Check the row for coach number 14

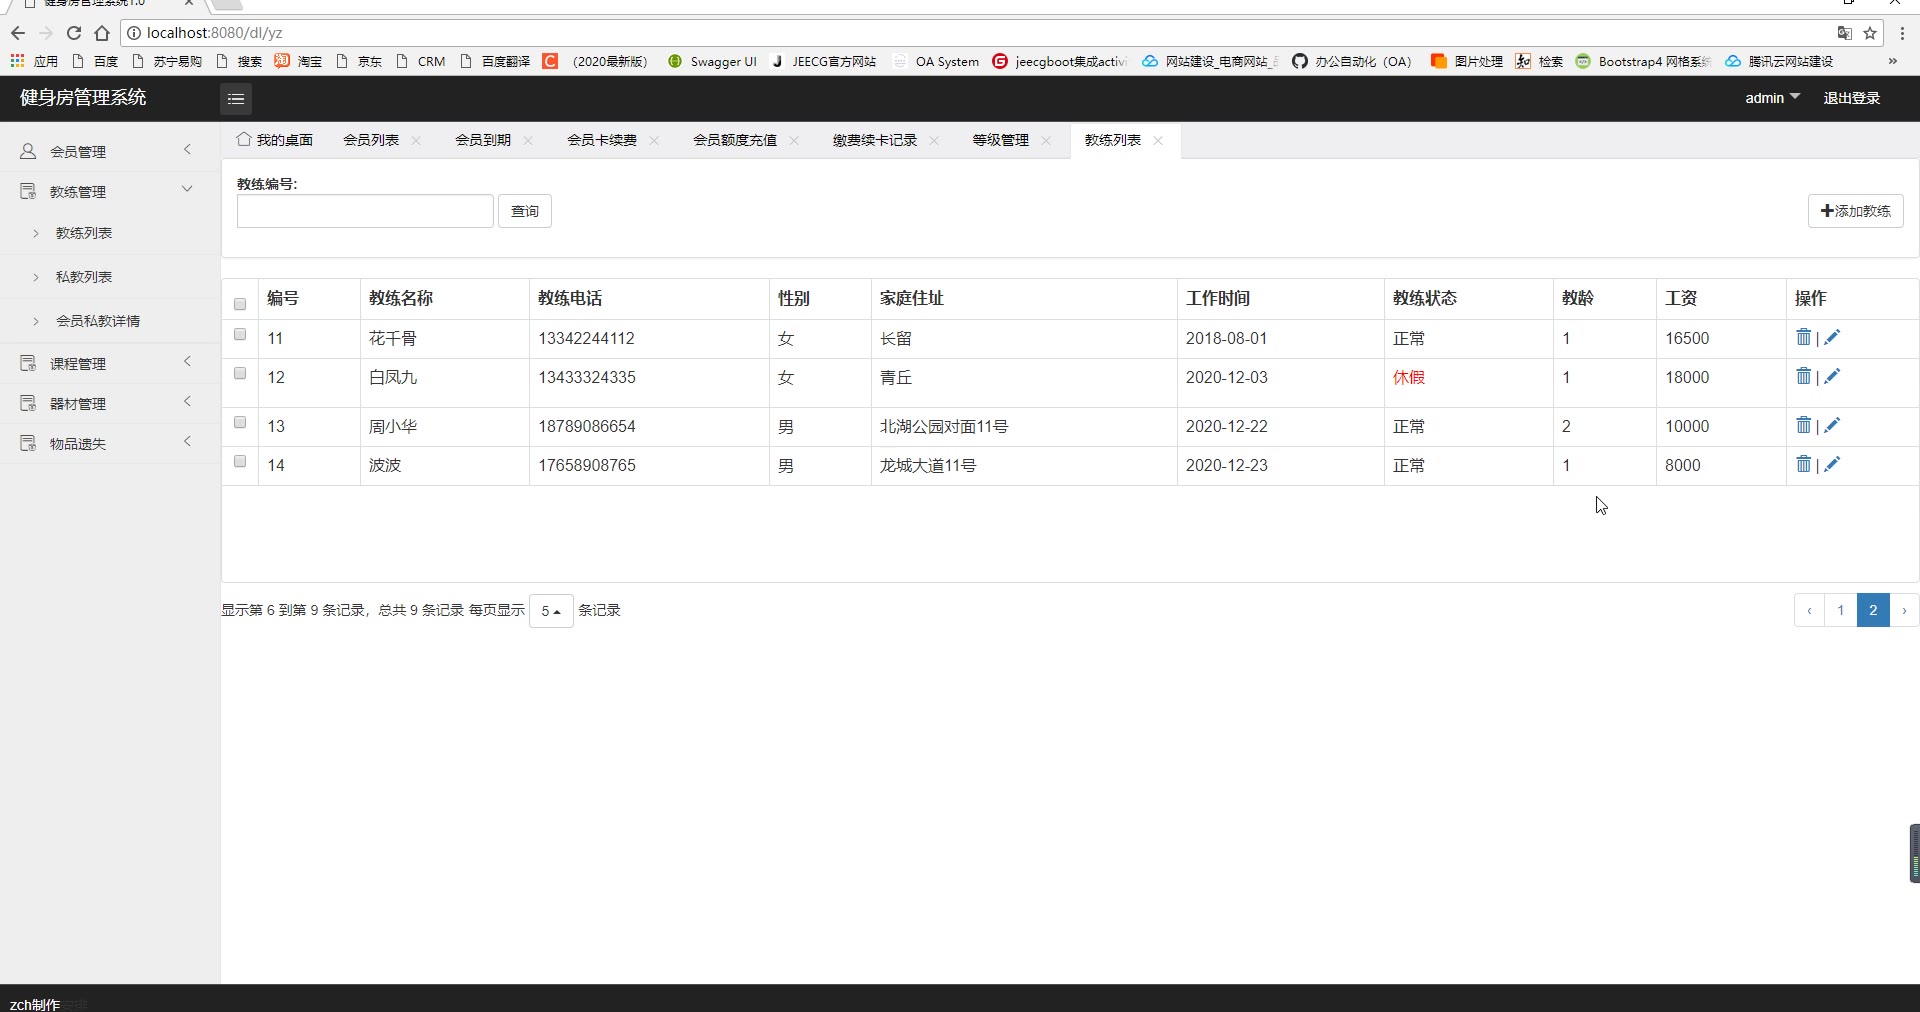240,461
